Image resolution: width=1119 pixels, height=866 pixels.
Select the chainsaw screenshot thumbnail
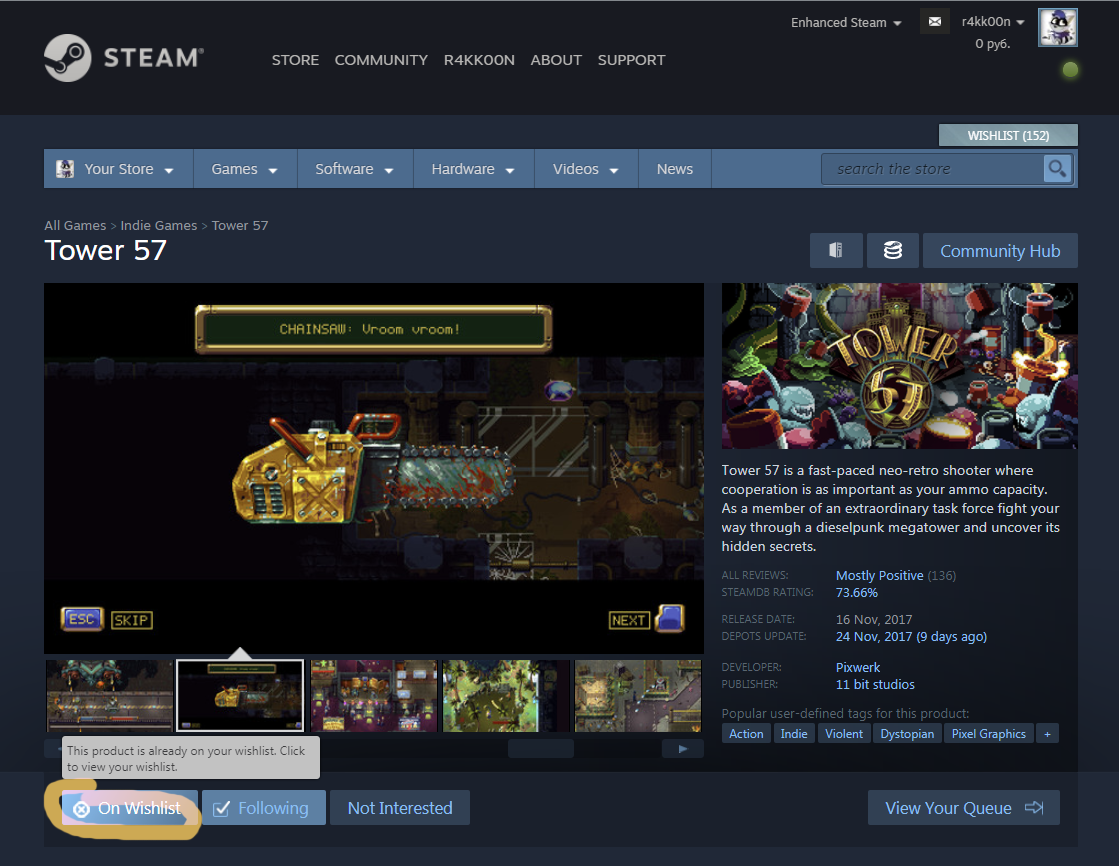point(240,696)
